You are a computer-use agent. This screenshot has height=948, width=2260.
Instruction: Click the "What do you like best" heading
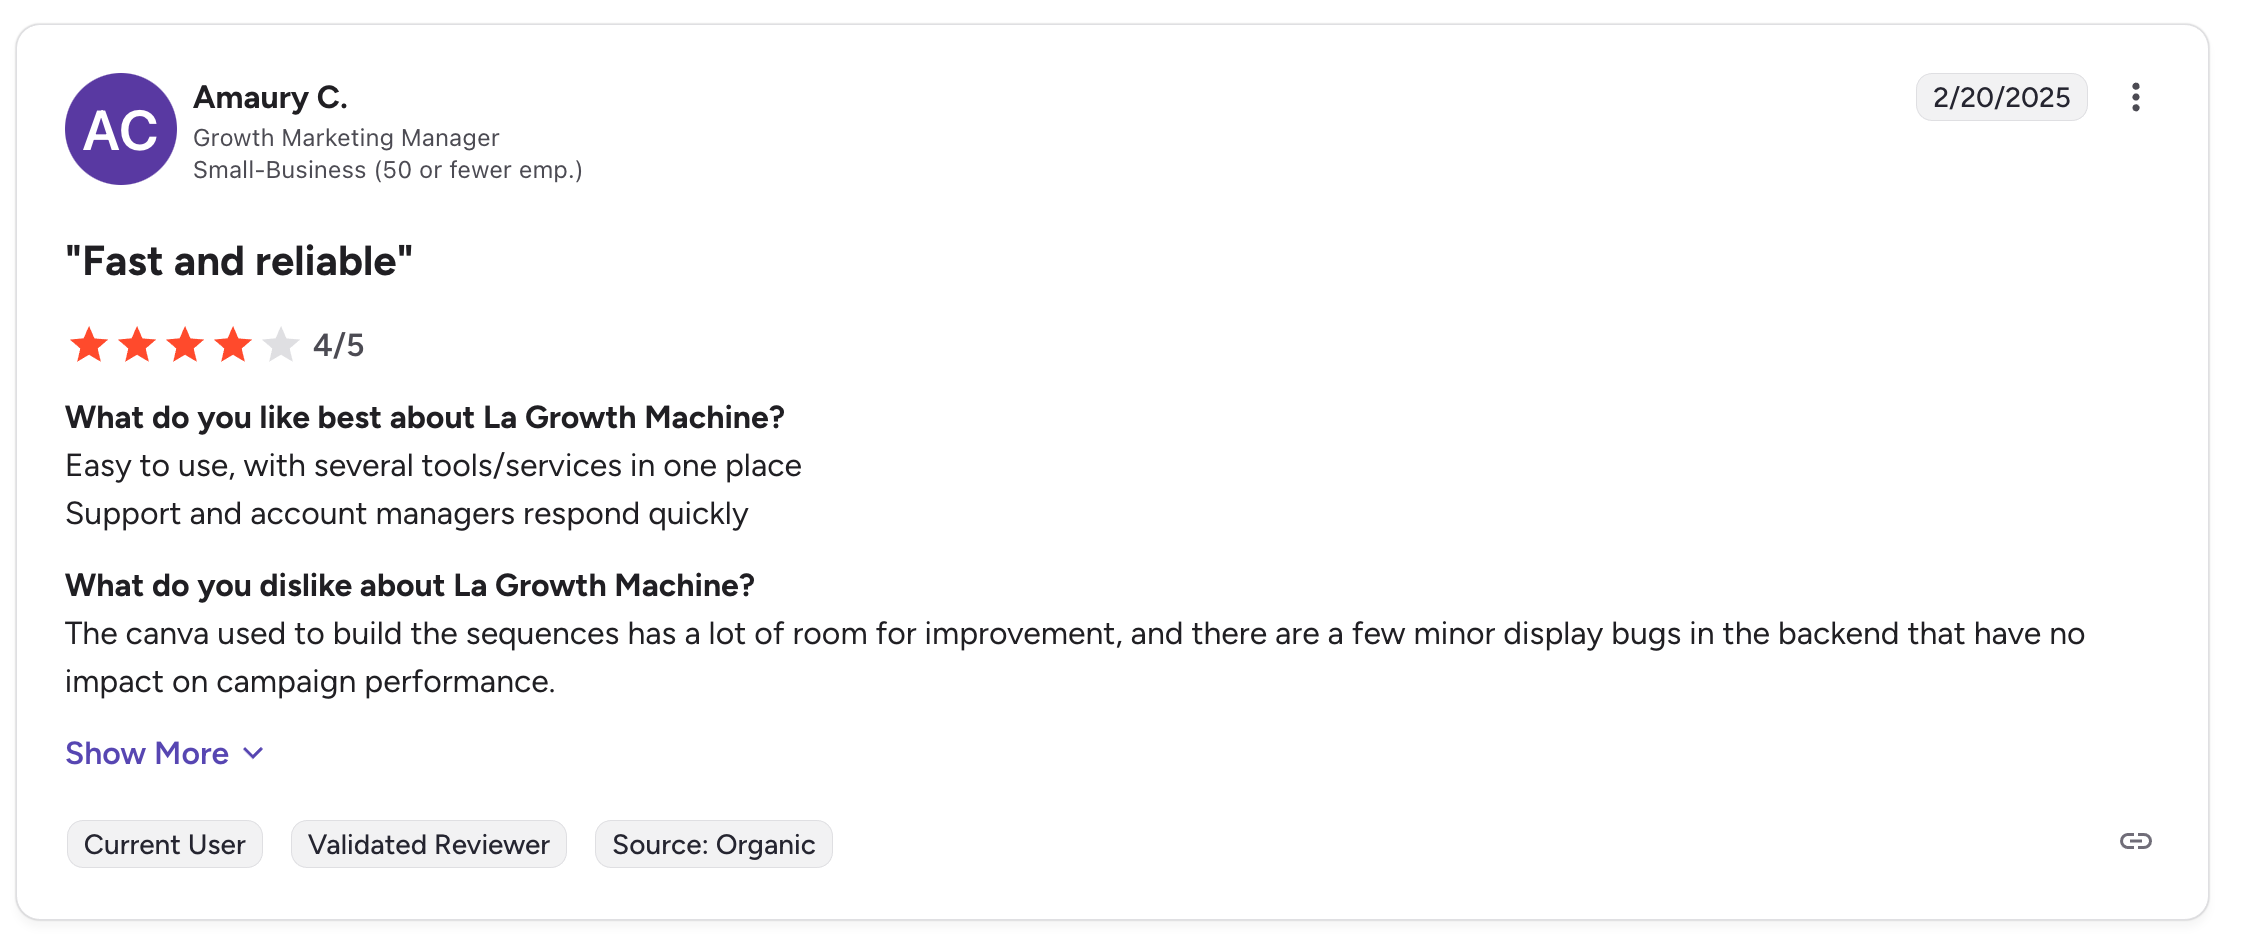click(425, 417)
